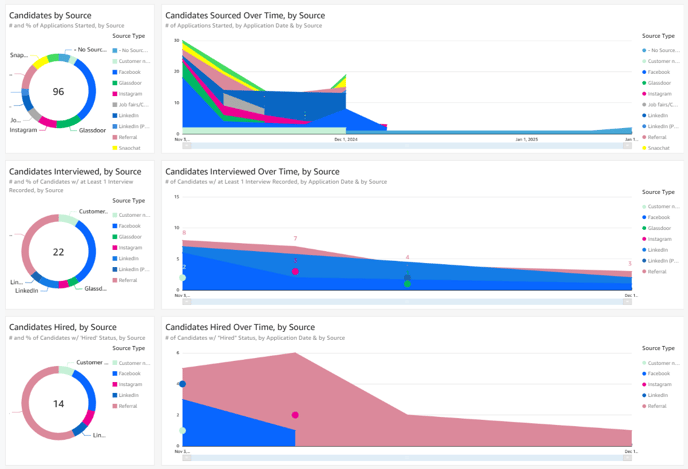Screen dimensions: 688x469
Task: Click Instagram legend dot in Candidates Interviewed Over Time
Action: (x=644, y=239)
